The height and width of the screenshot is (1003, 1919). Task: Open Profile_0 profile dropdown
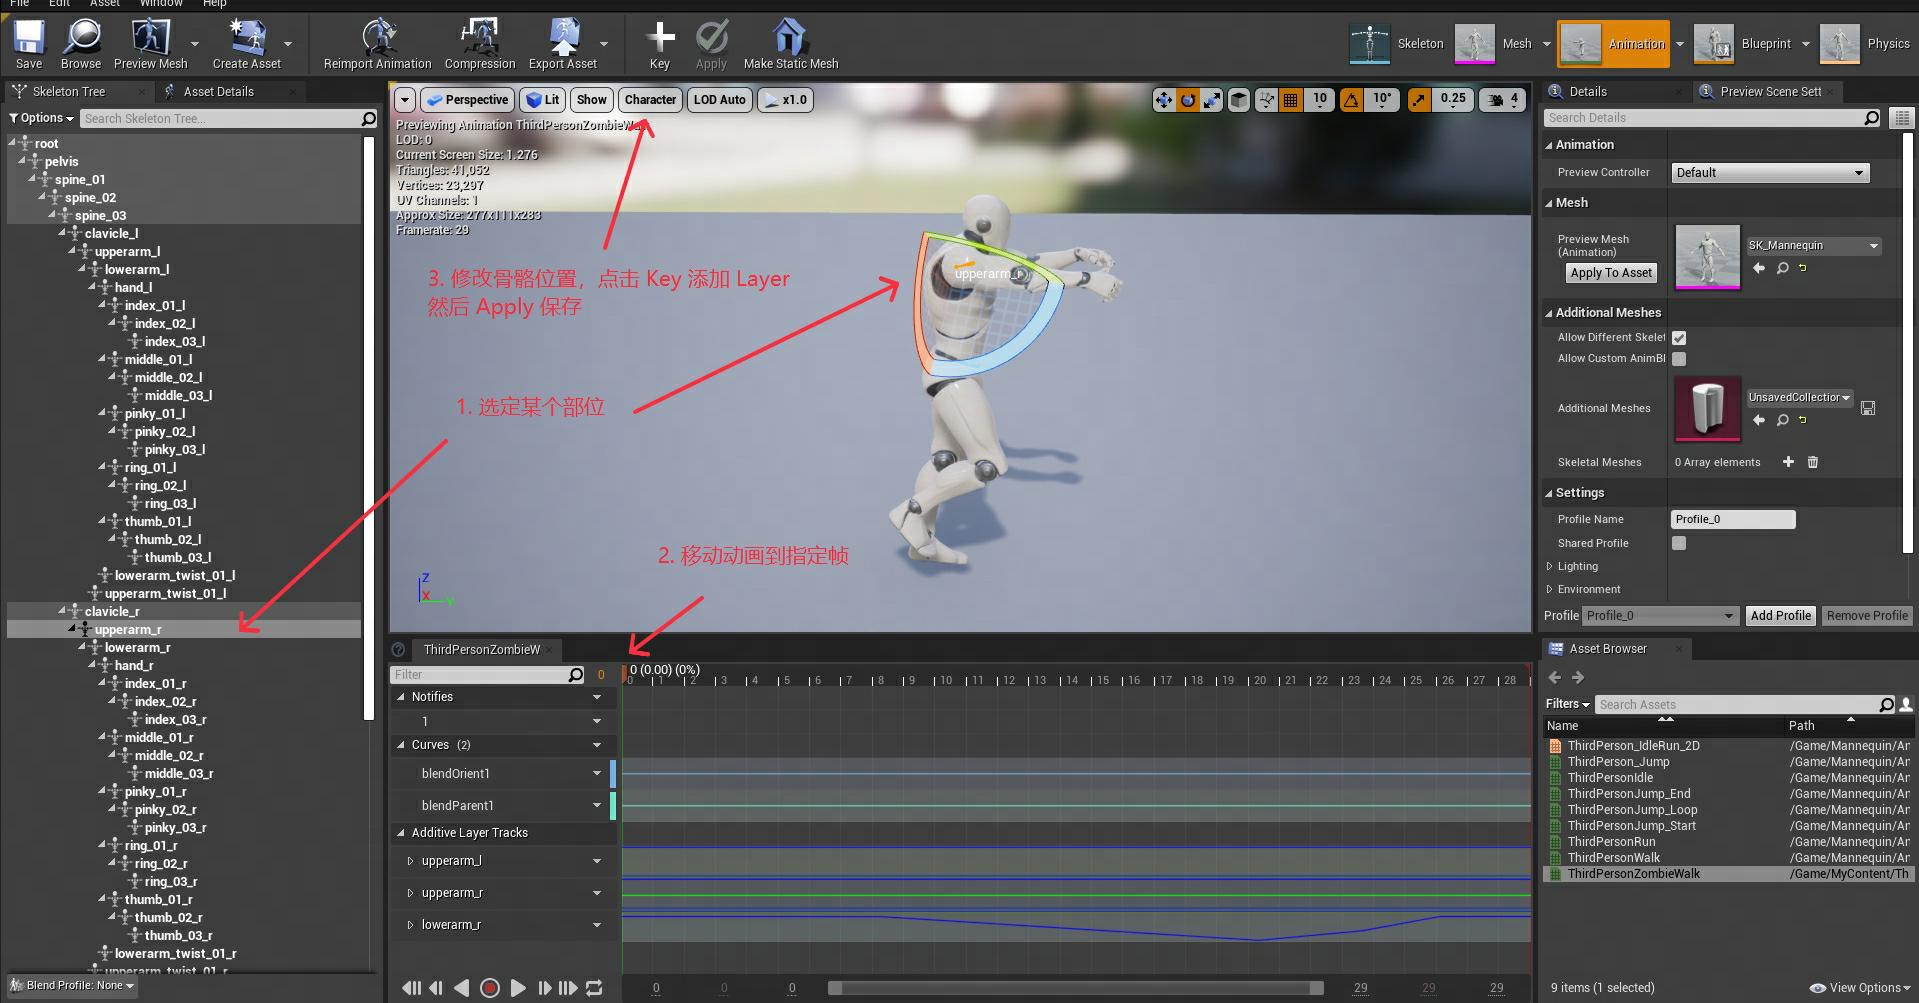pos(1661,616)
